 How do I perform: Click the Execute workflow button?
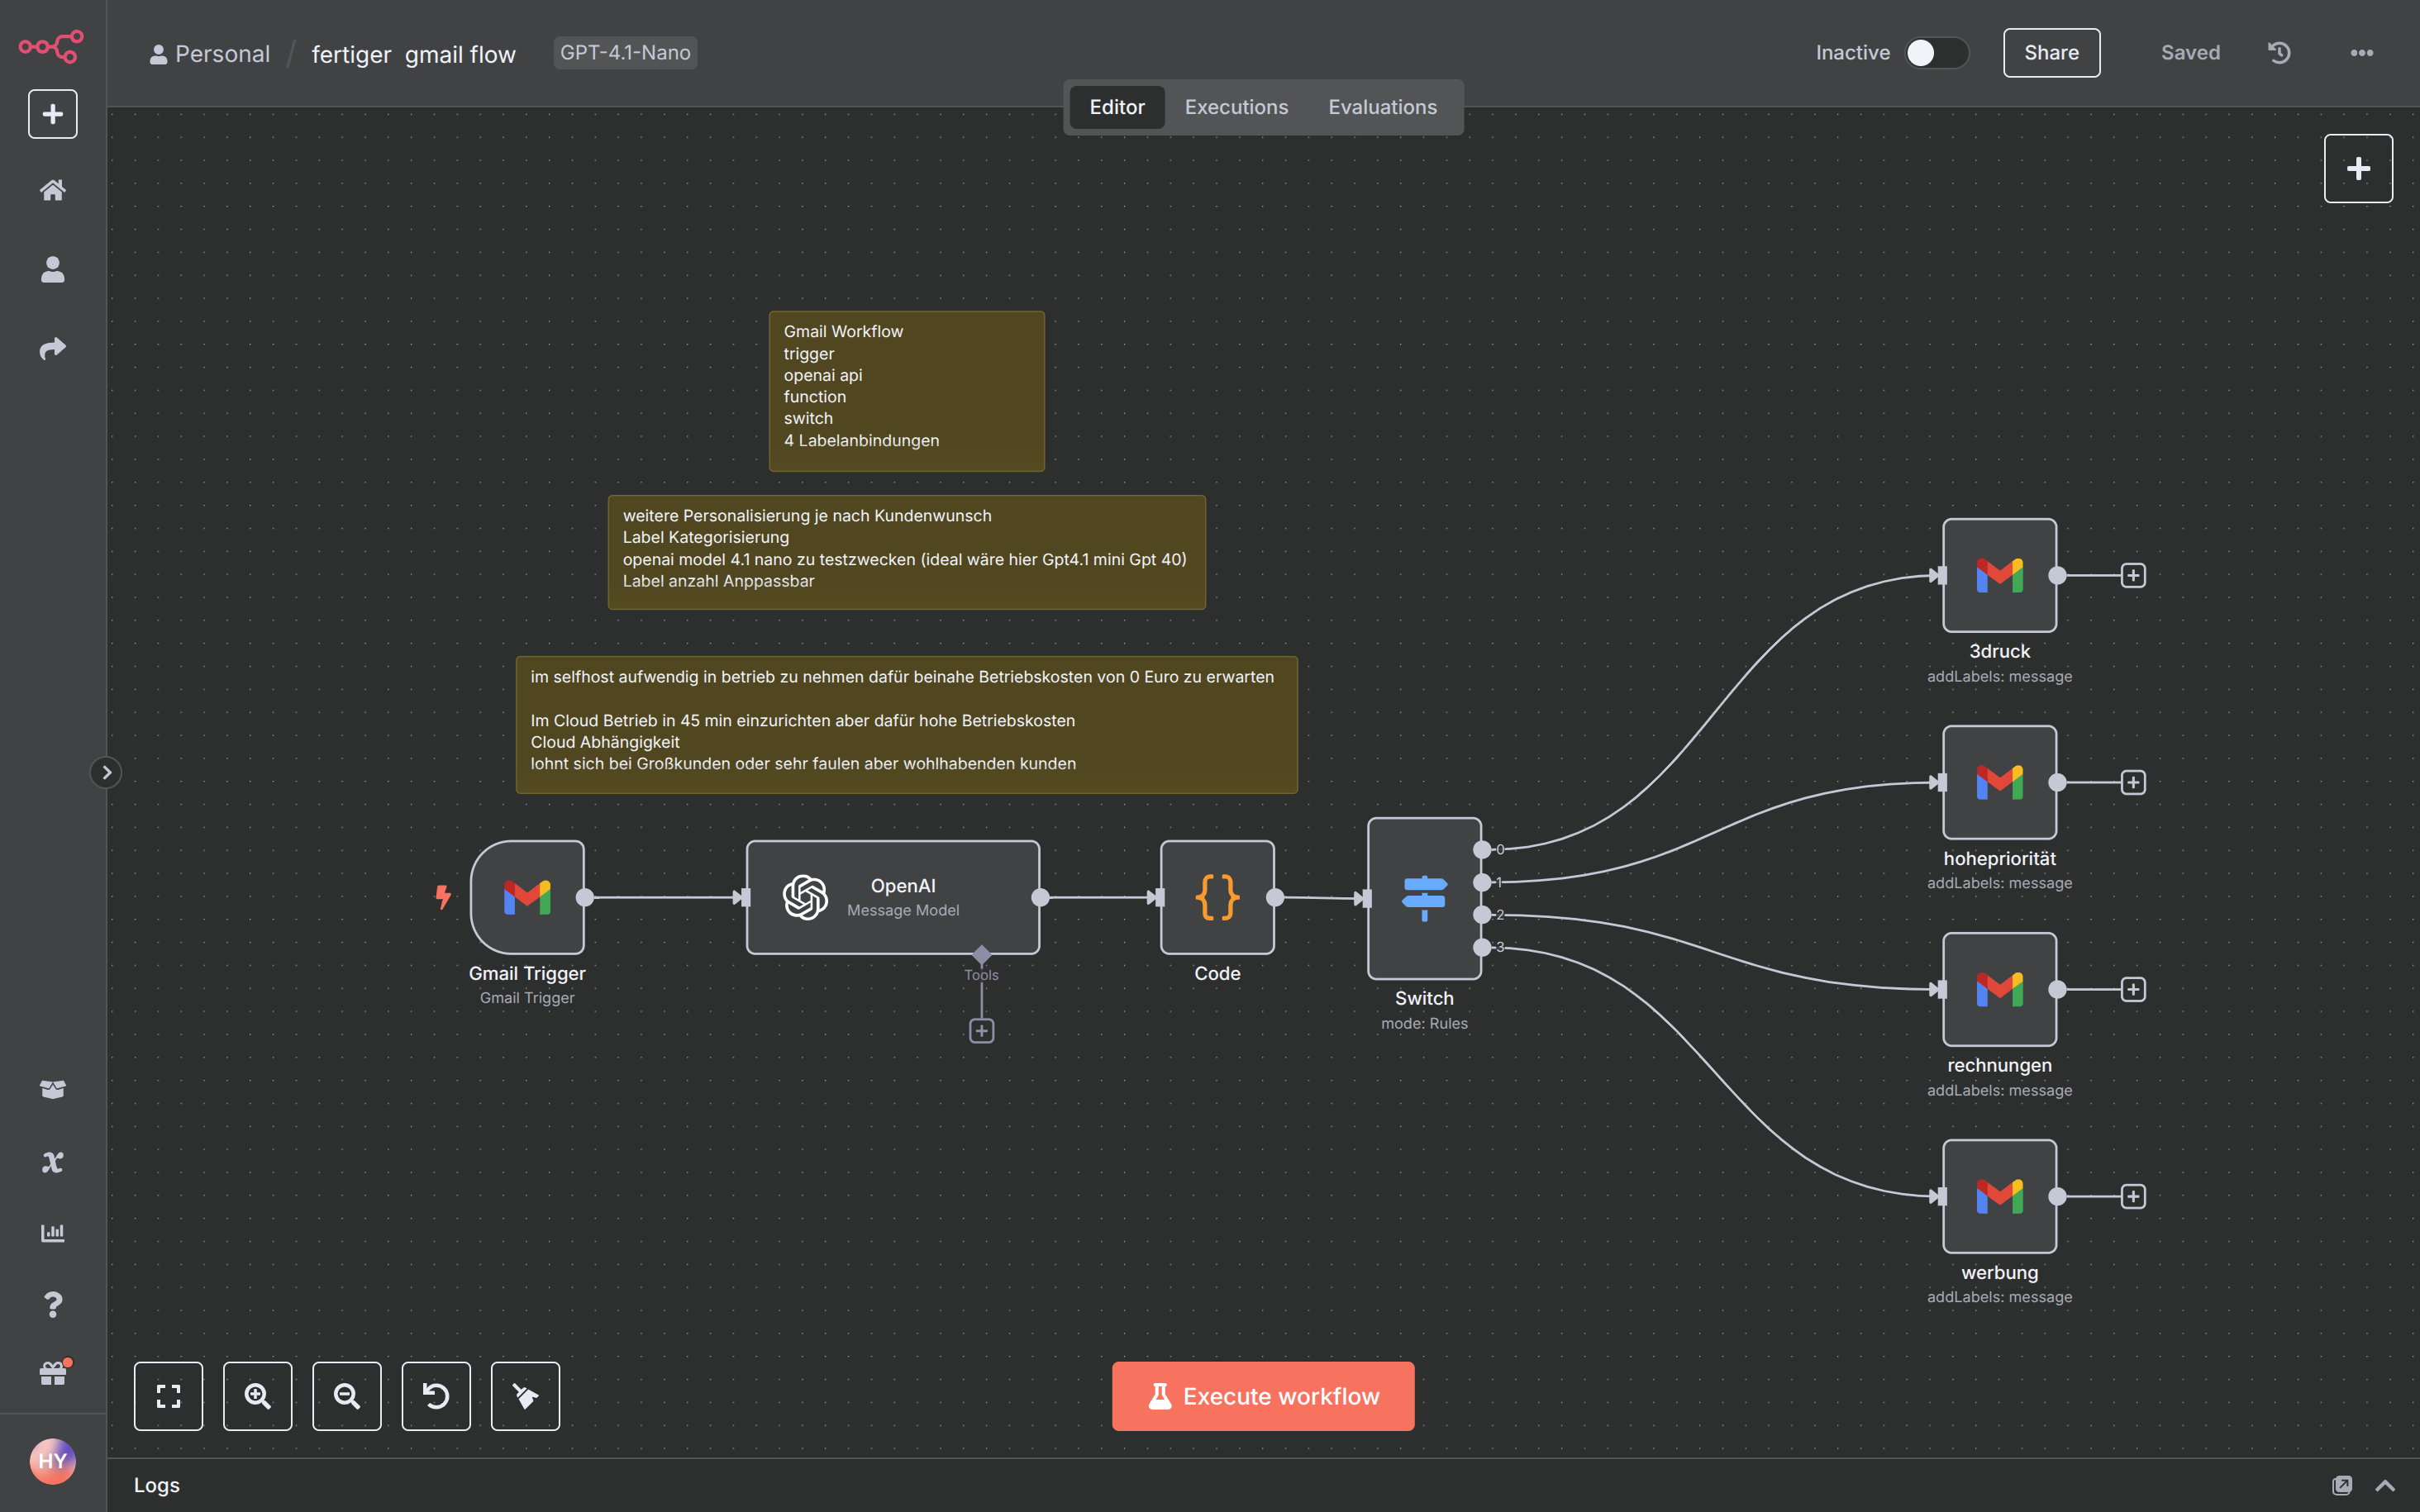[1262, 1396]
